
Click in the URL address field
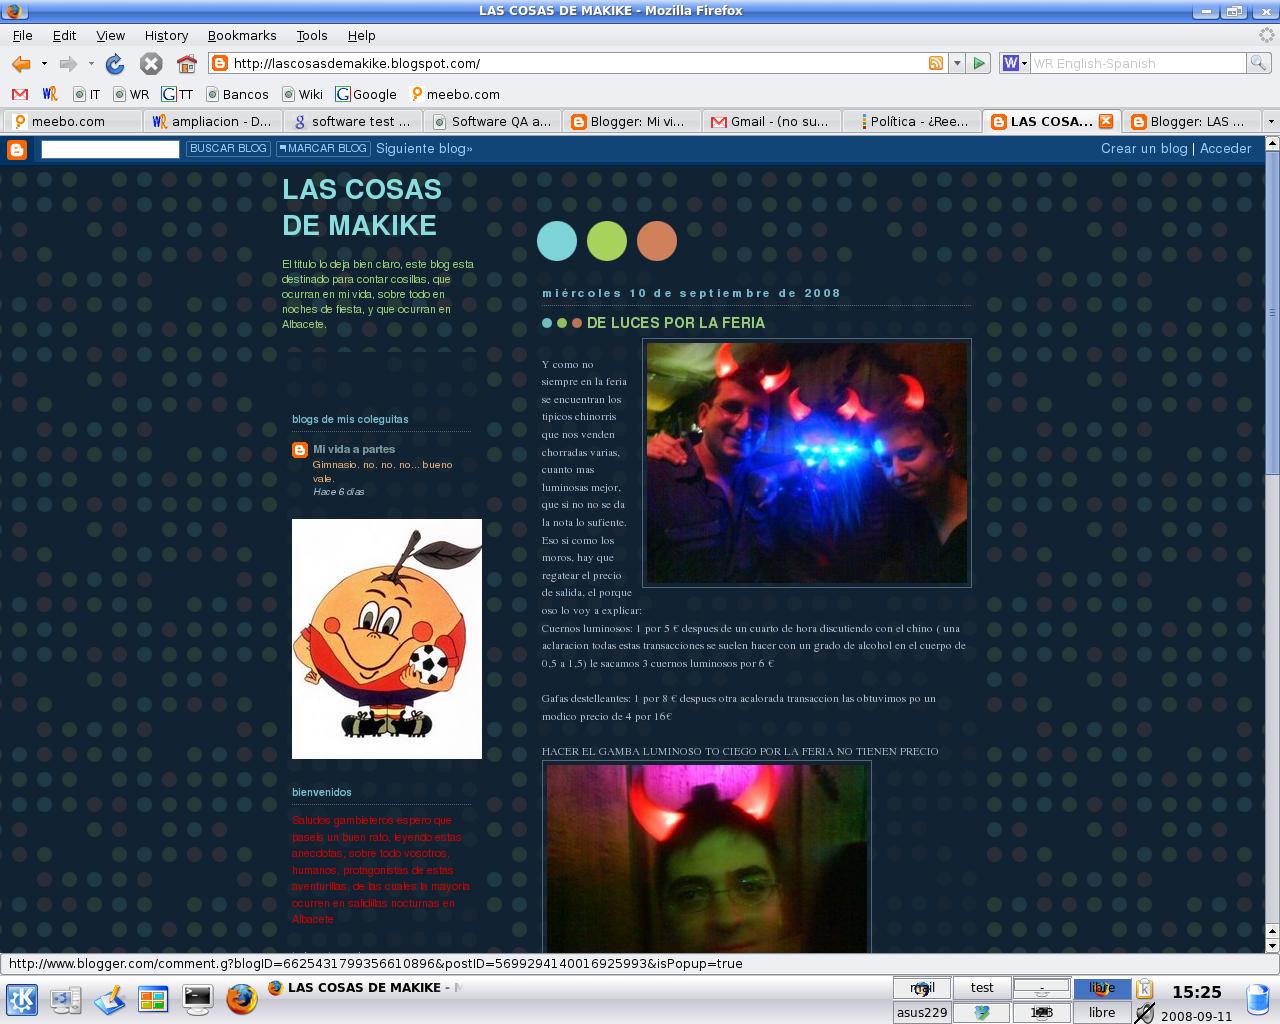[x=578, y=63]
